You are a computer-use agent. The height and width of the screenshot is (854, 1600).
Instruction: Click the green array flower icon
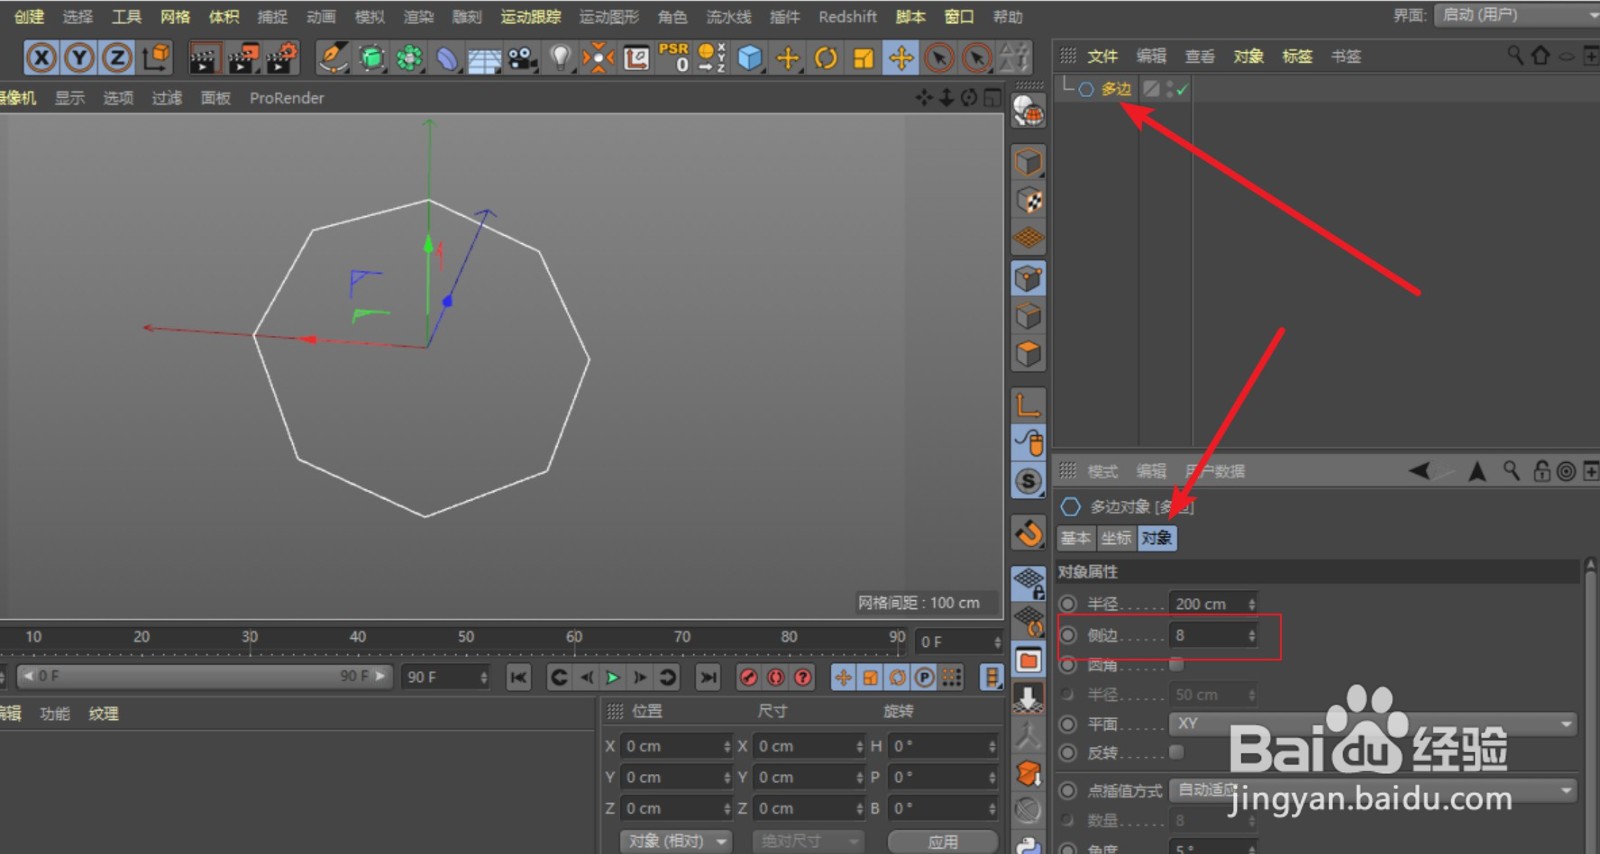point(409,58)
